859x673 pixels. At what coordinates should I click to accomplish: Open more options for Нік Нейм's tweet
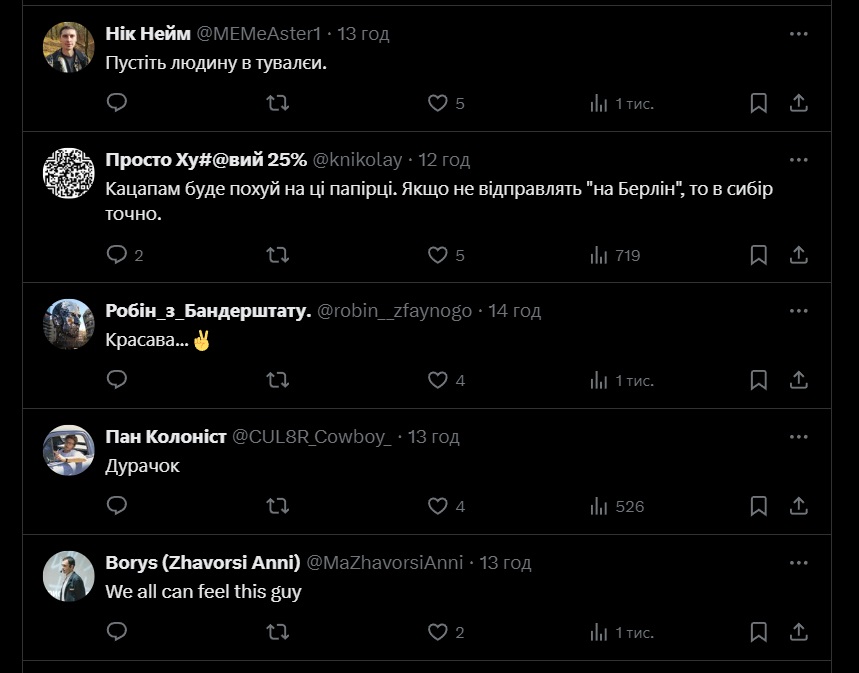click(798, 33)
